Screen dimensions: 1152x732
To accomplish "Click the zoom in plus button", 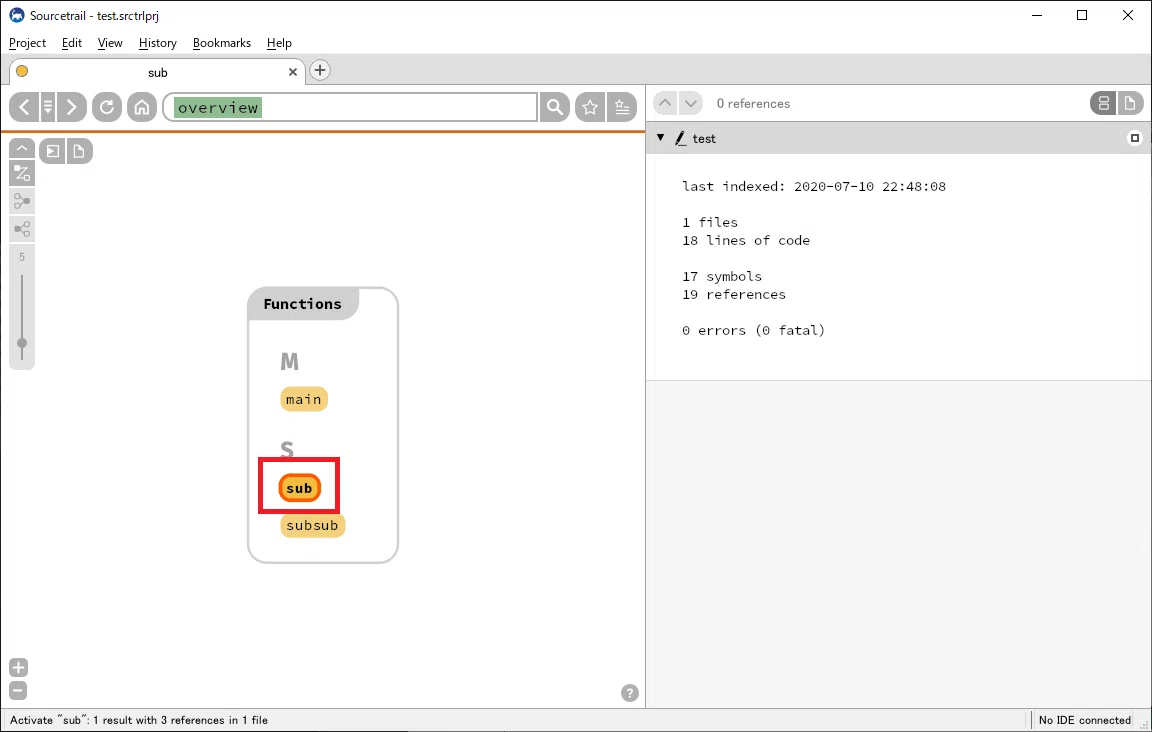I will coord(18,667).
